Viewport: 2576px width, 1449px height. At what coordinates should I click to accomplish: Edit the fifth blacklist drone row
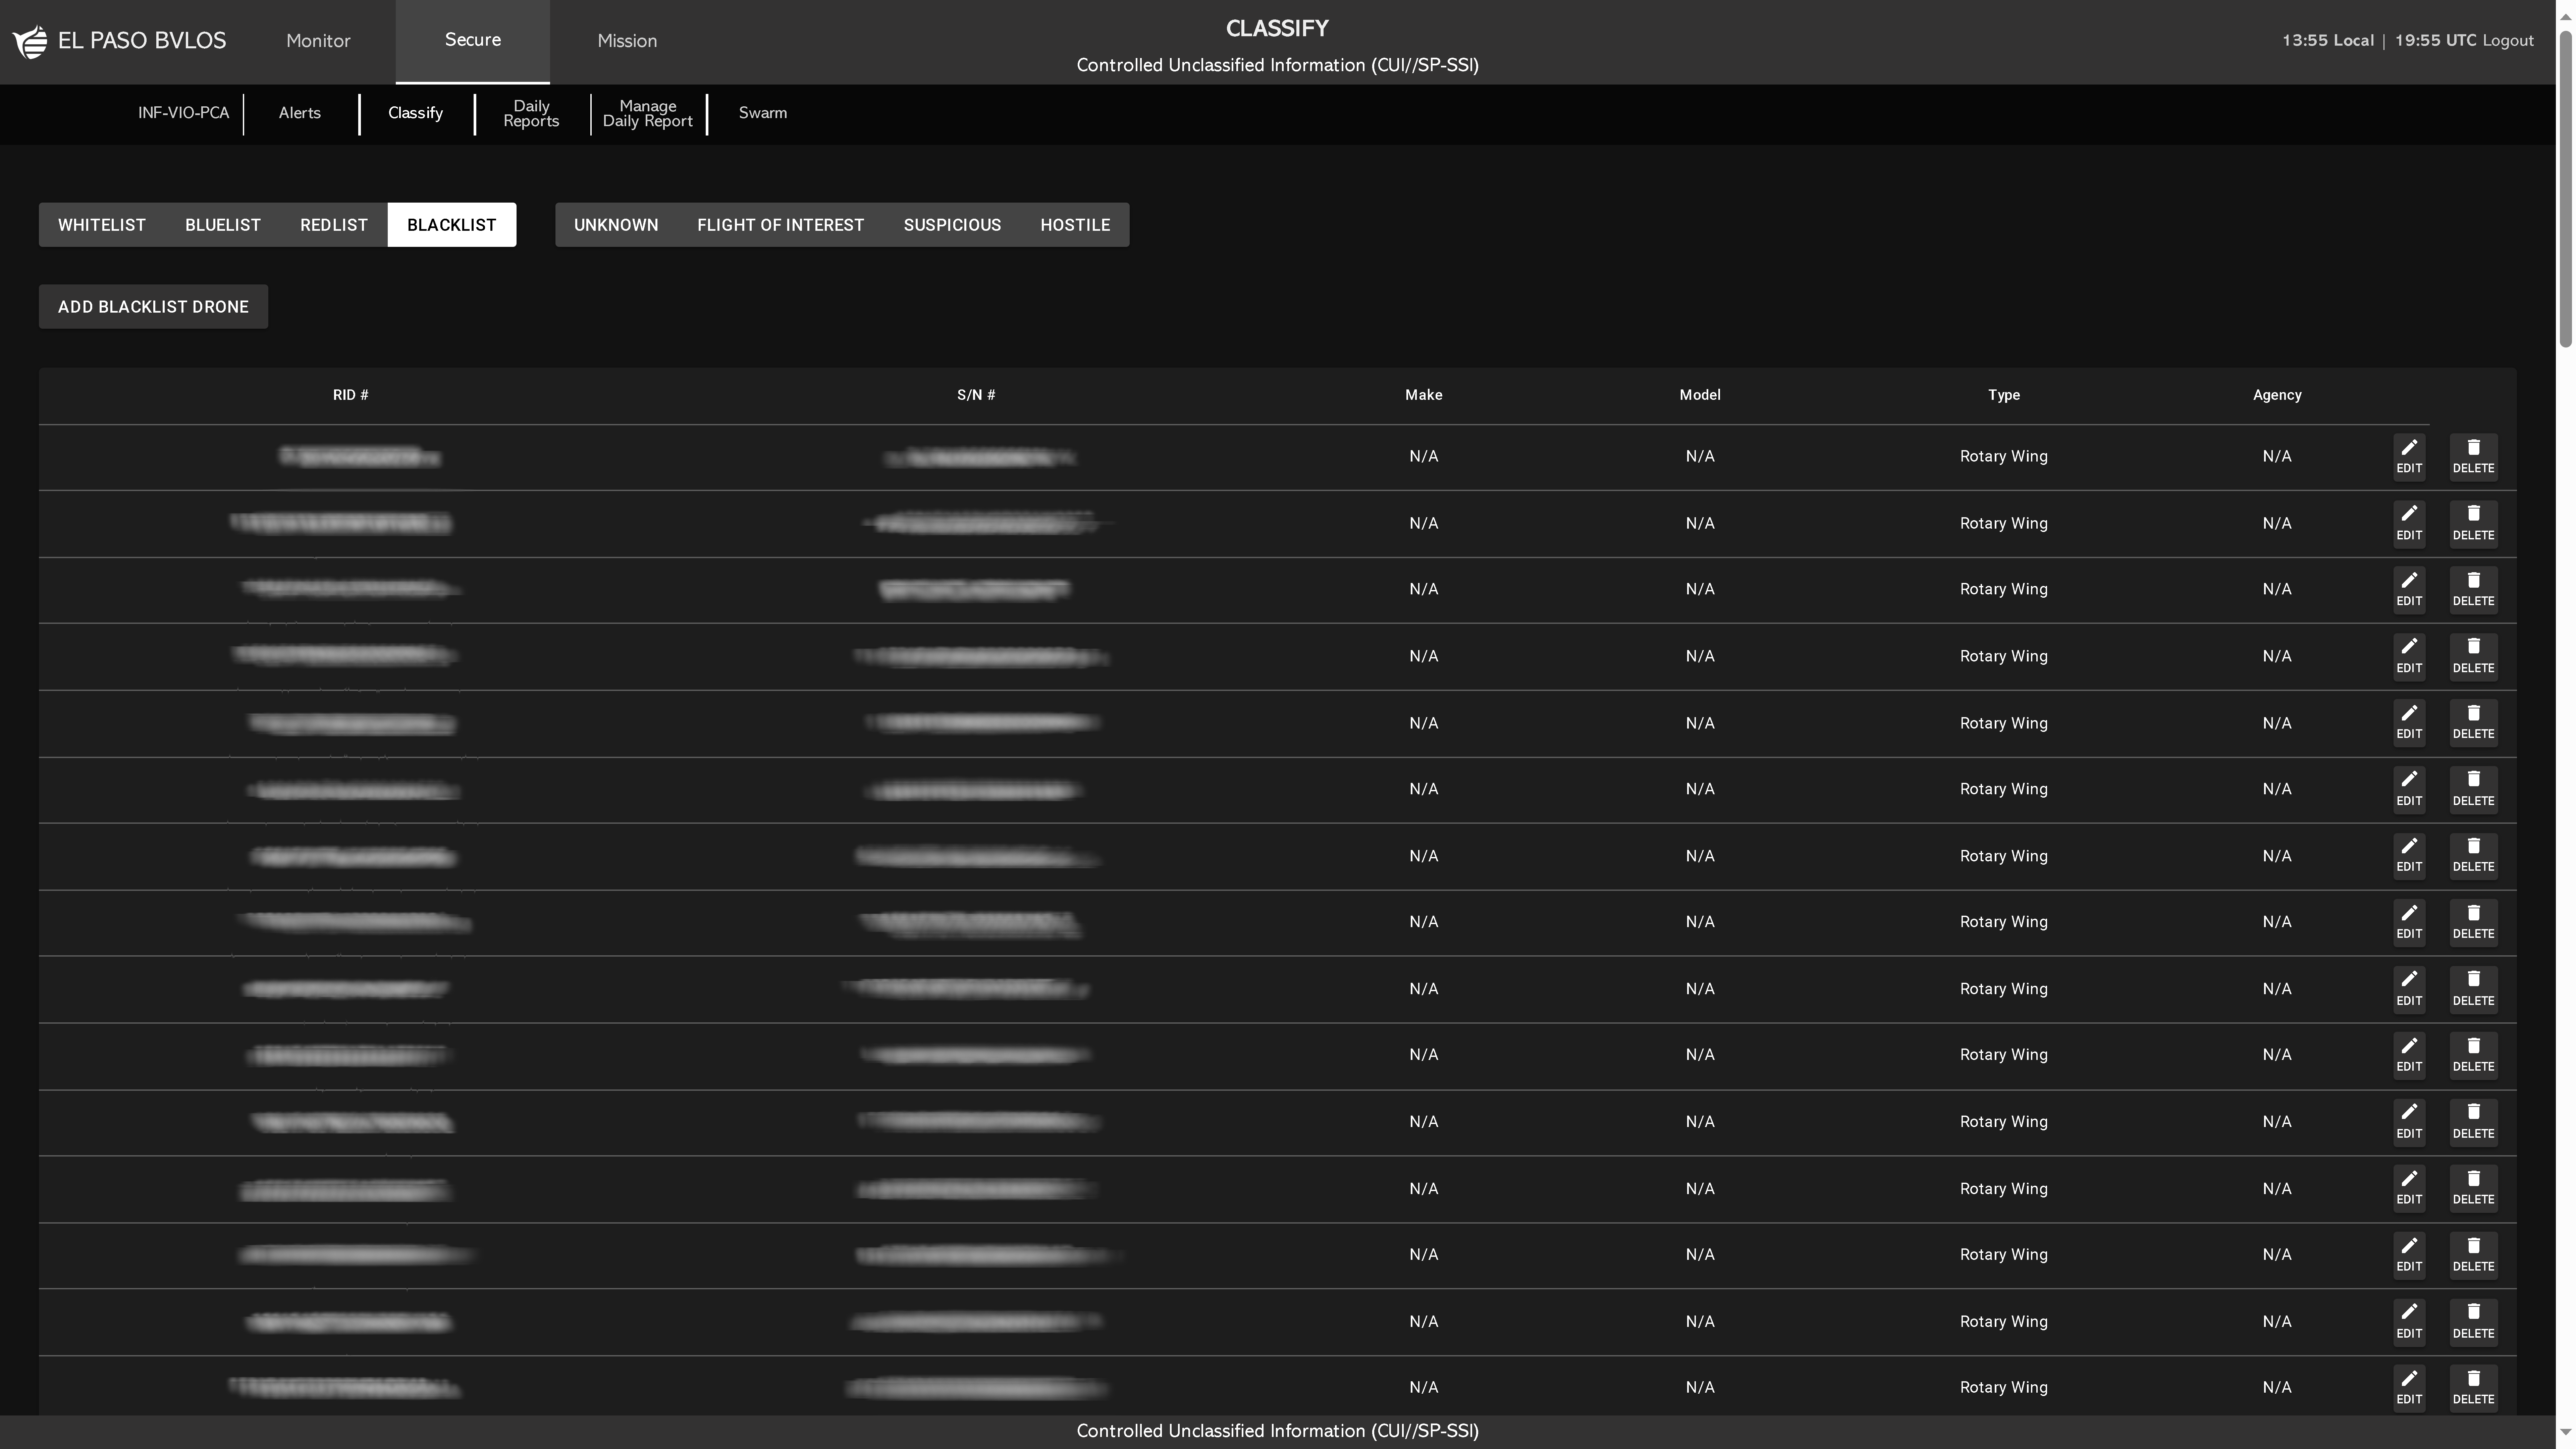[x=2409, y=723]
